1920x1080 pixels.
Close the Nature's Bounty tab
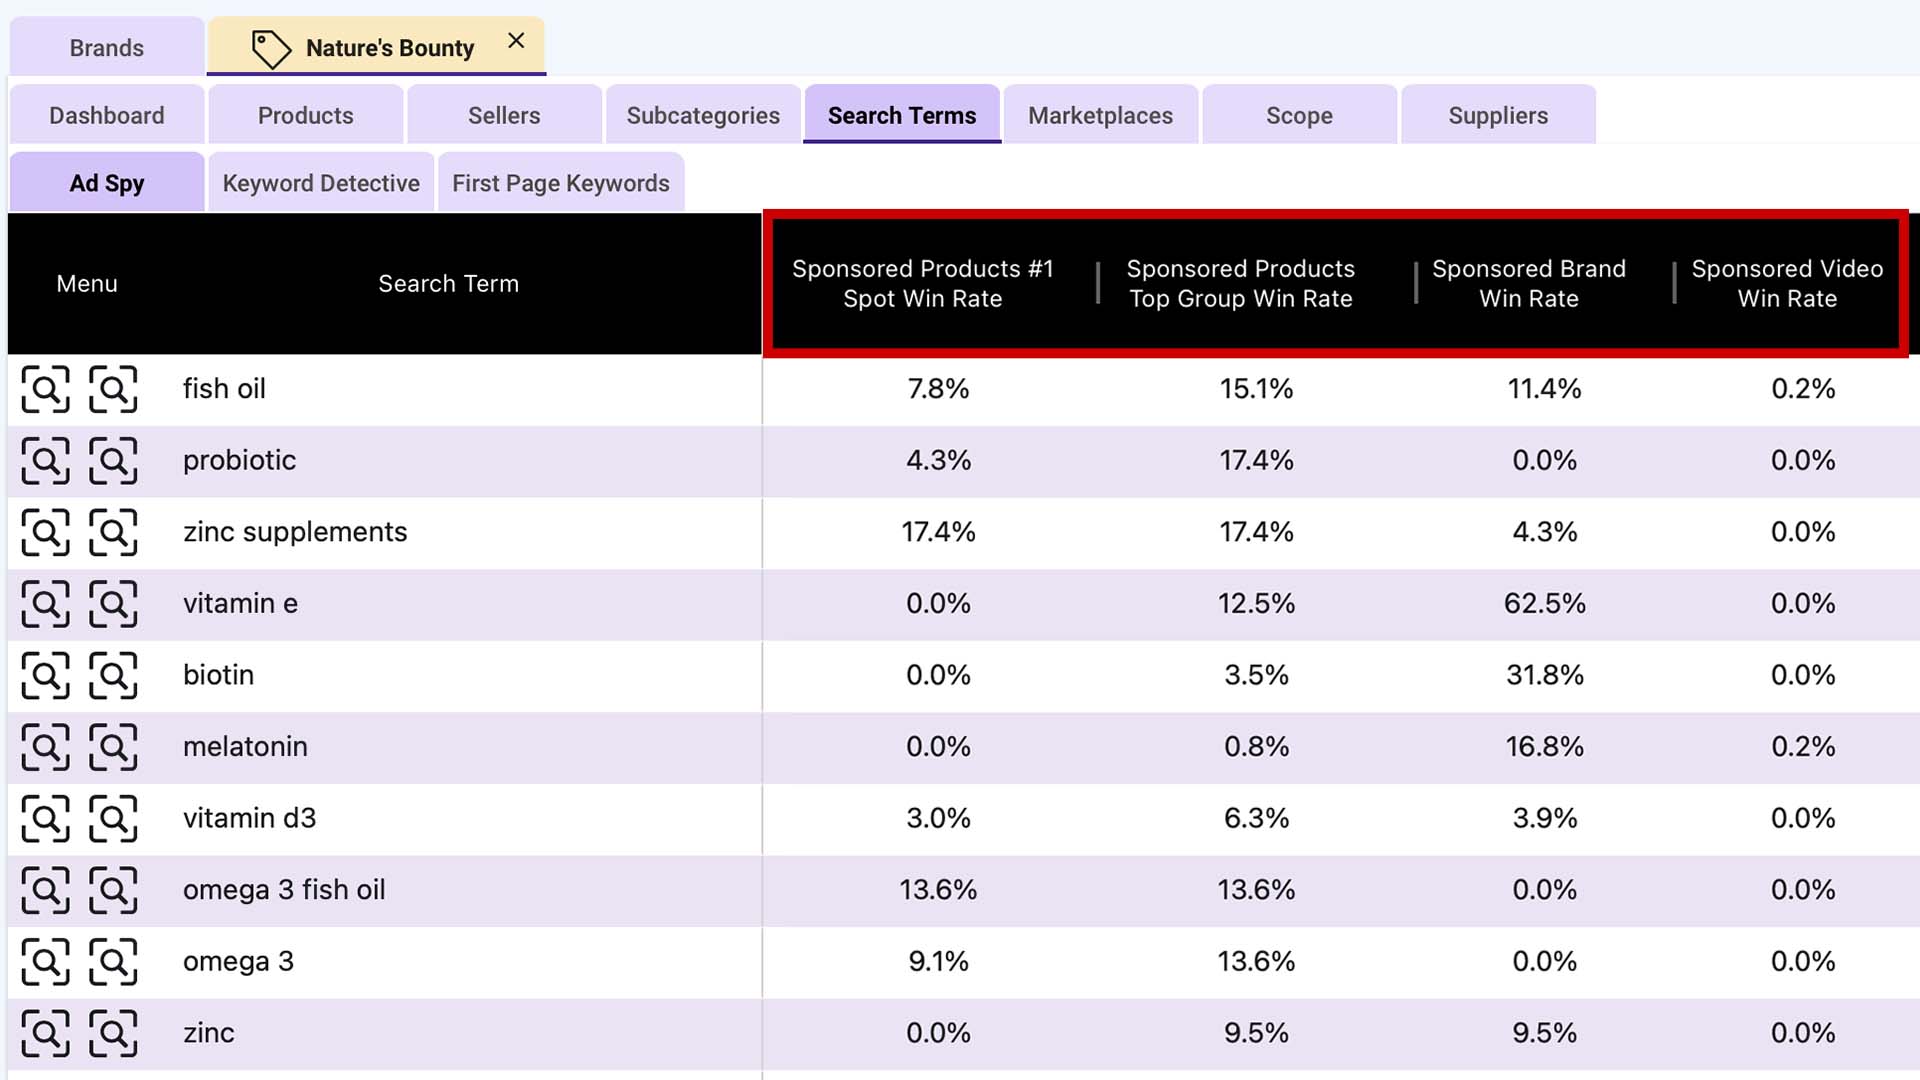coord(516,41)
